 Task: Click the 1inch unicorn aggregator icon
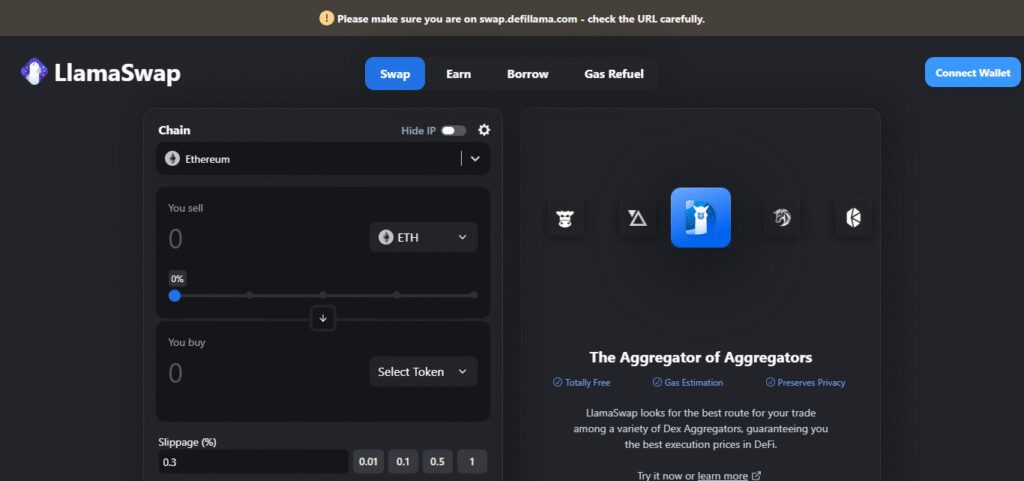pos(782,218)
